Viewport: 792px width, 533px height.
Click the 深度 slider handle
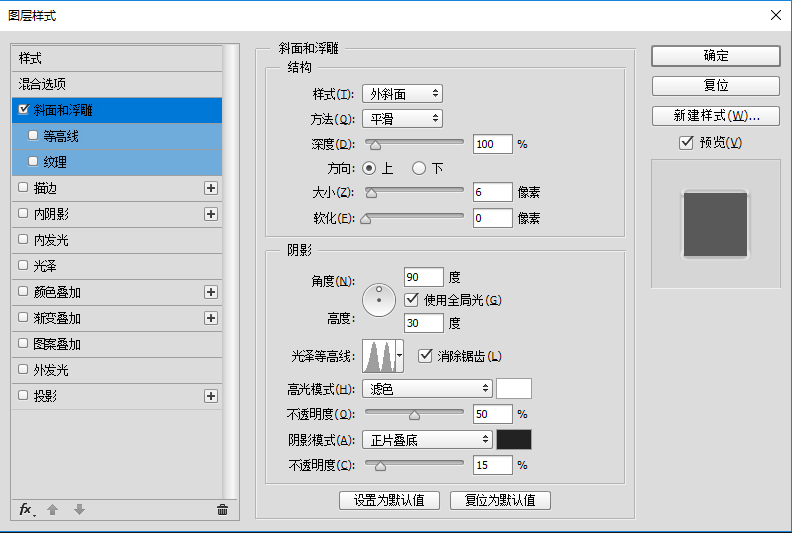pos(375,146)
